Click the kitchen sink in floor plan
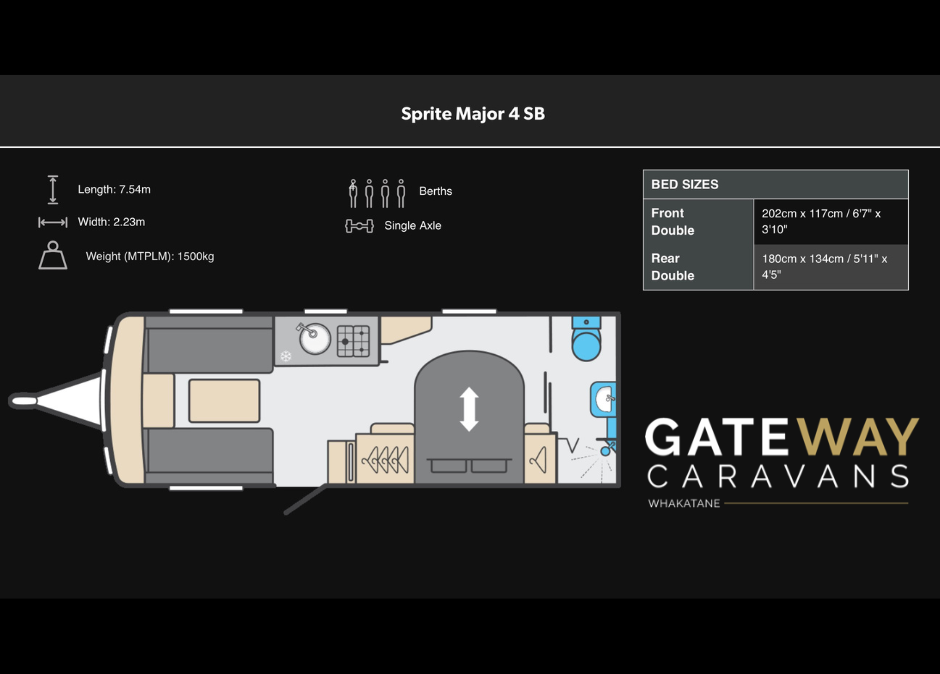Screen dimensions: 940x674 pos(315,339)
